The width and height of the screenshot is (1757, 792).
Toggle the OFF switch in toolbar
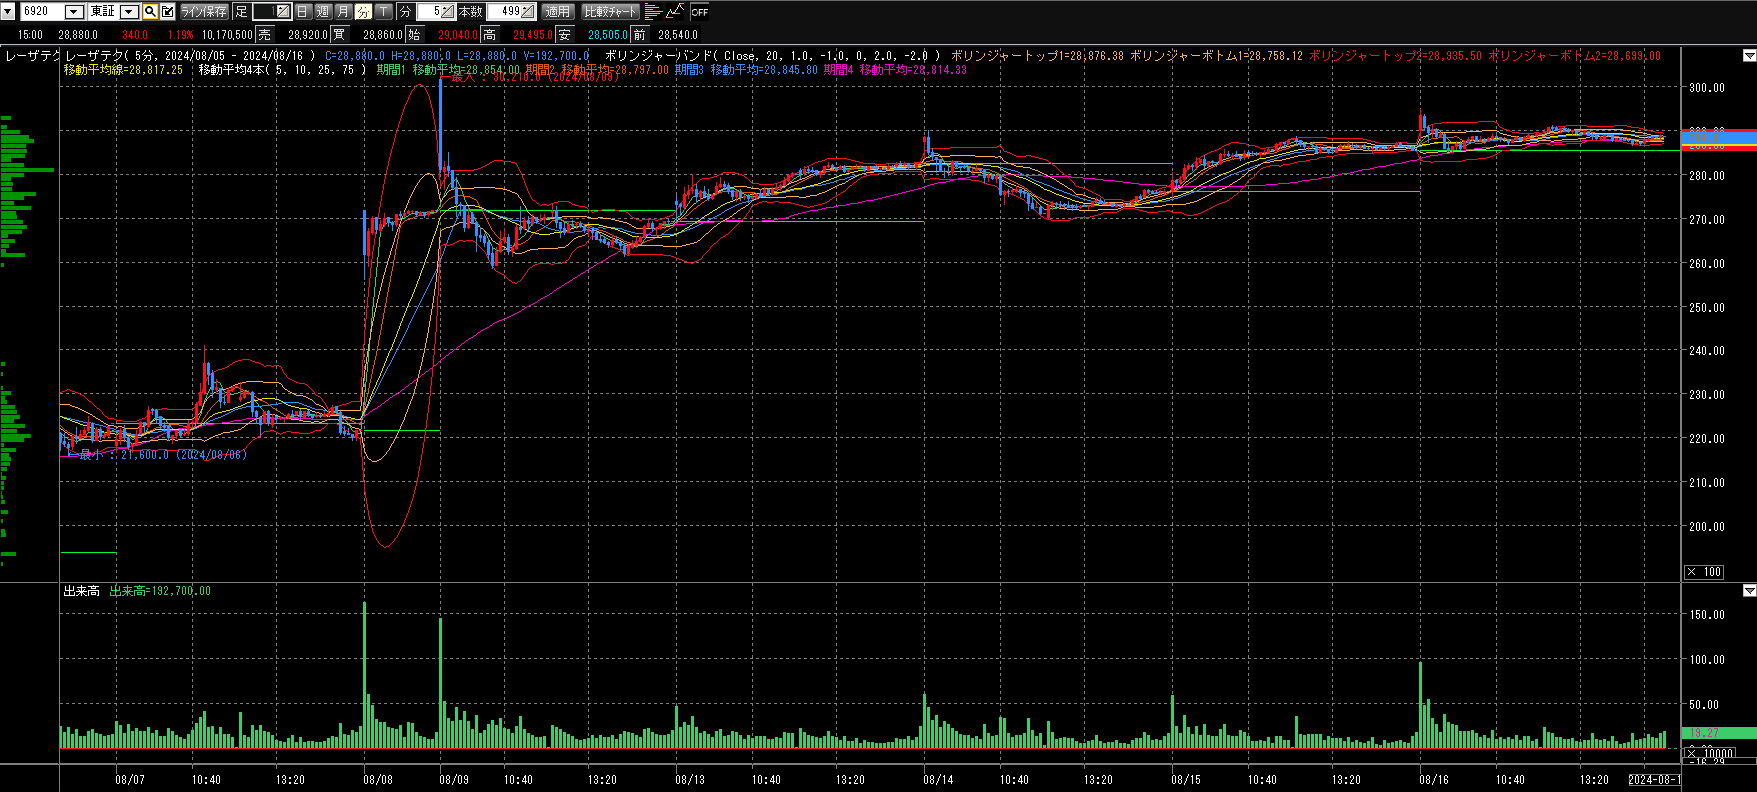pyautogui.click(x=699, y=12)
